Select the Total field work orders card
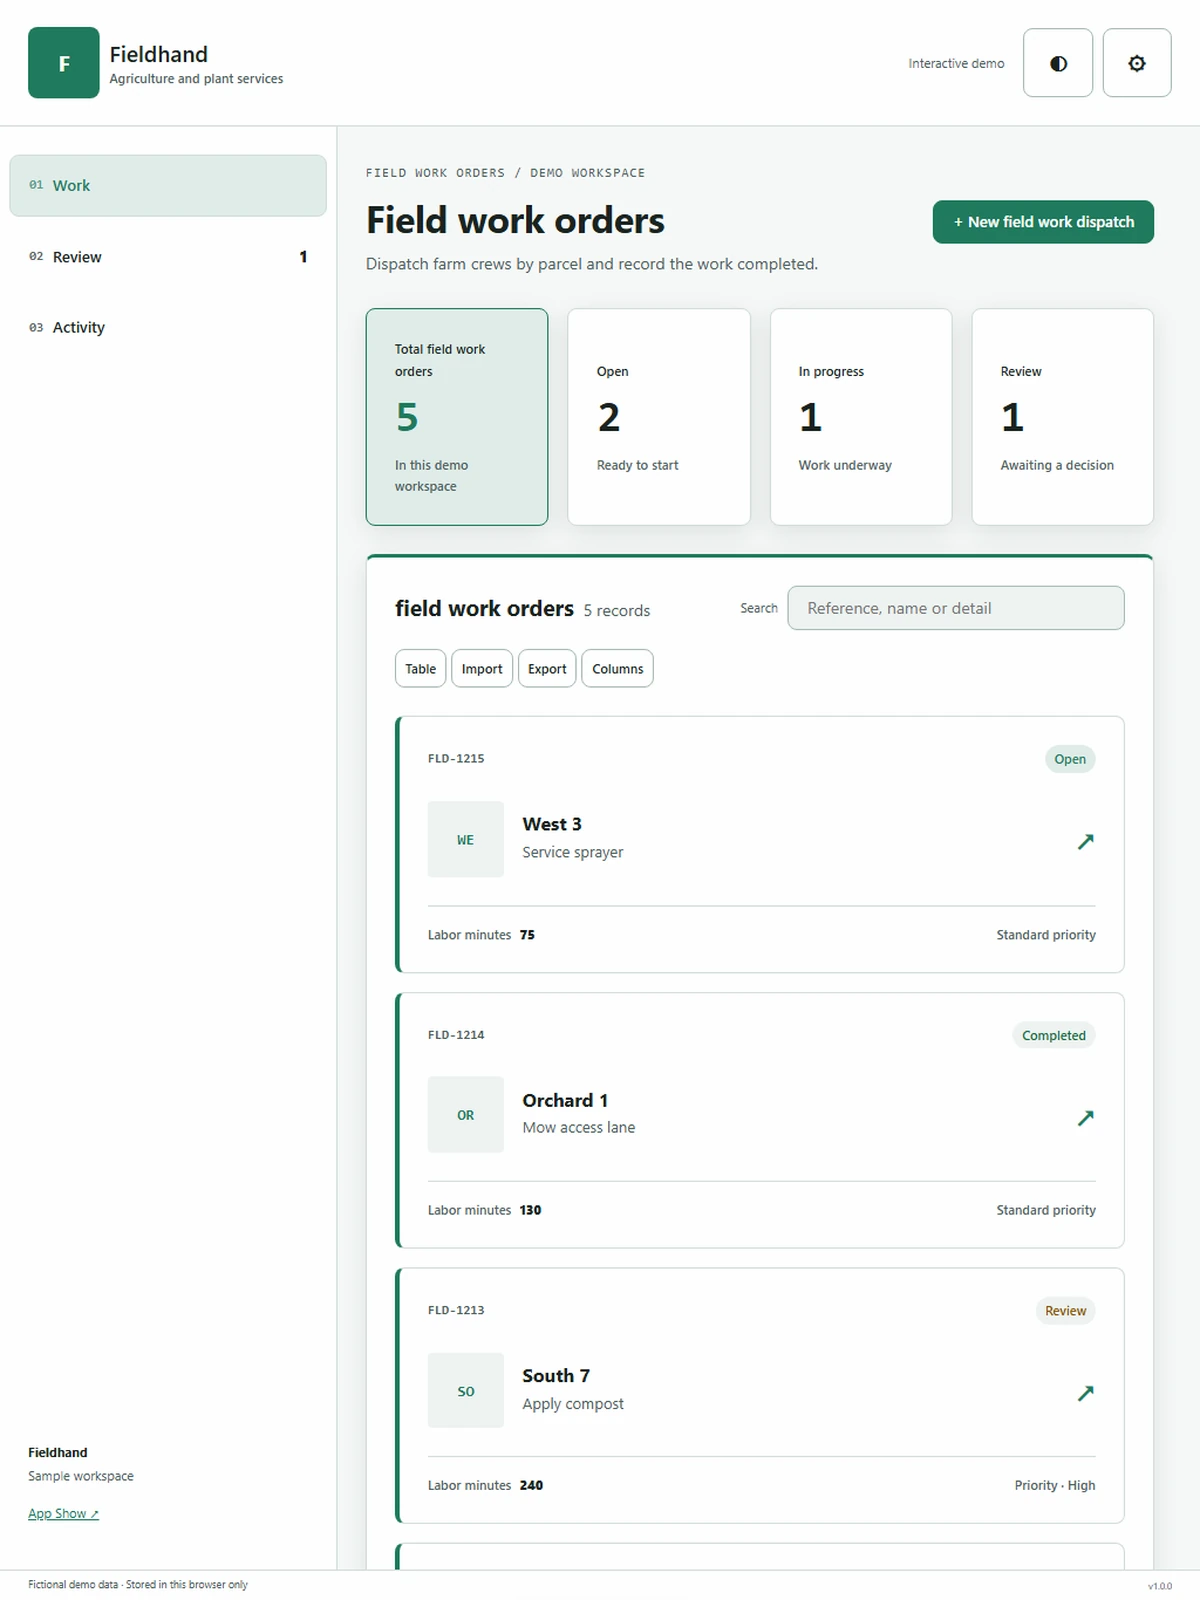The width and height of the screenshot is (1200, 1600). [x=457, y=417]
